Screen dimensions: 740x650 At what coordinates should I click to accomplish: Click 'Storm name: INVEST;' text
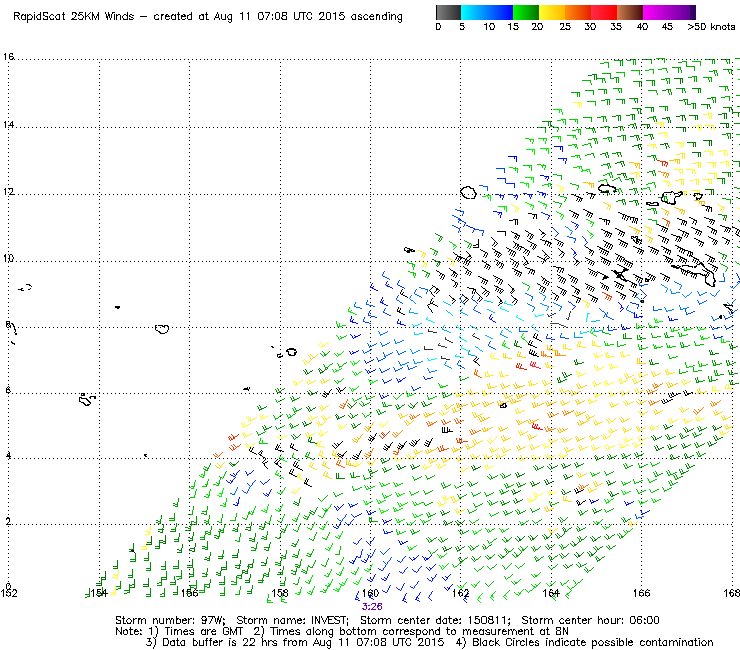pyautogui.click(x=293, y=620)
